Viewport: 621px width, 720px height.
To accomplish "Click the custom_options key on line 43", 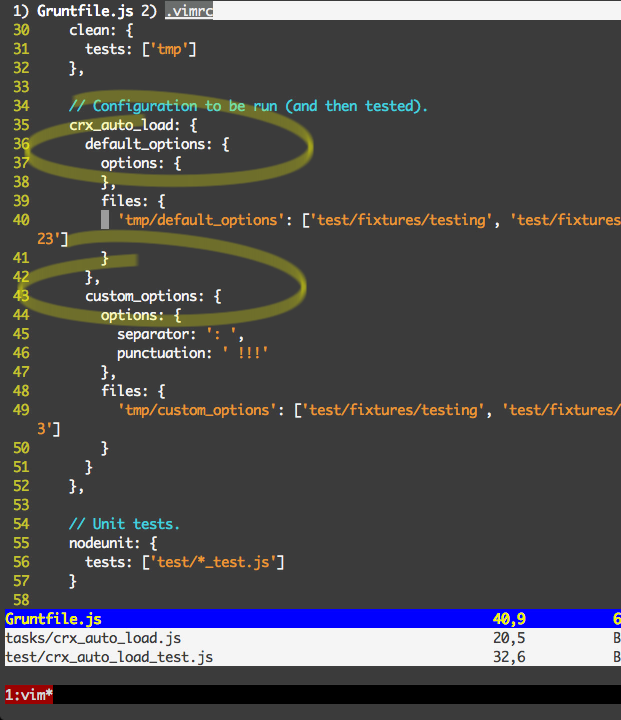I will pos(141,296).
